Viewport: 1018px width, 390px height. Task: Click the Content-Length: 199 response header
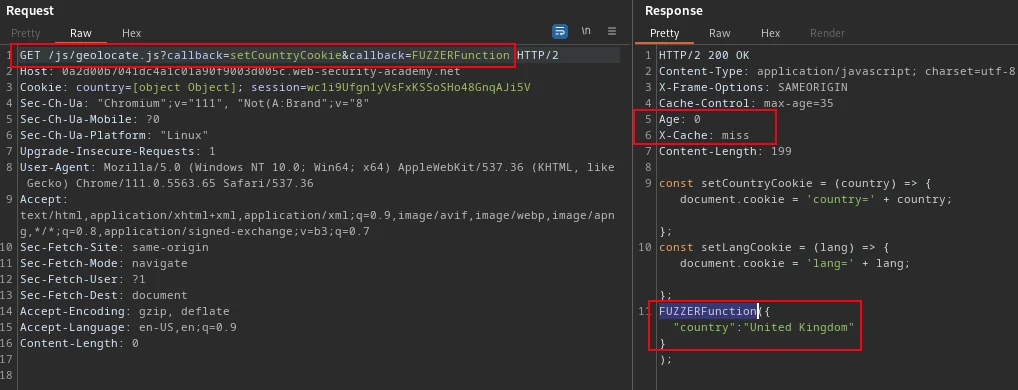pos(725,151)
